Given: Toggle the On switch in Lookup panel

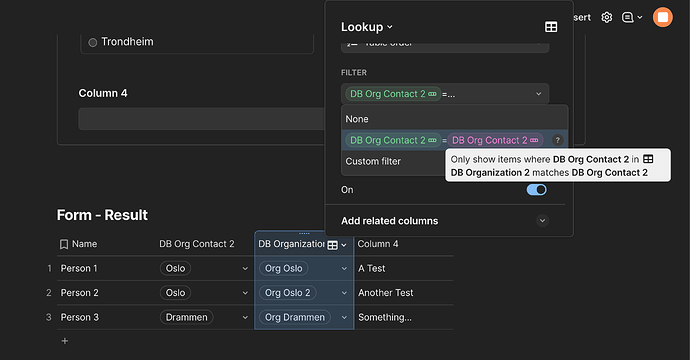Looking at the screenshot, I should 536,190.
